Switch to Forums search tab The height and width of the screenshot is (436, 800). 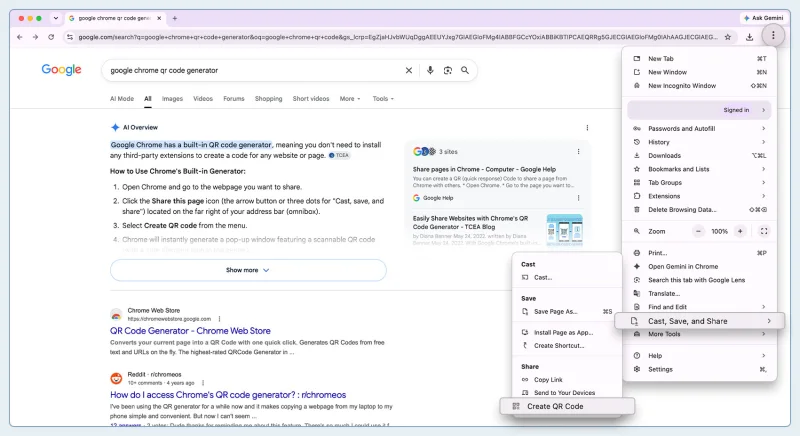(234, 99)
